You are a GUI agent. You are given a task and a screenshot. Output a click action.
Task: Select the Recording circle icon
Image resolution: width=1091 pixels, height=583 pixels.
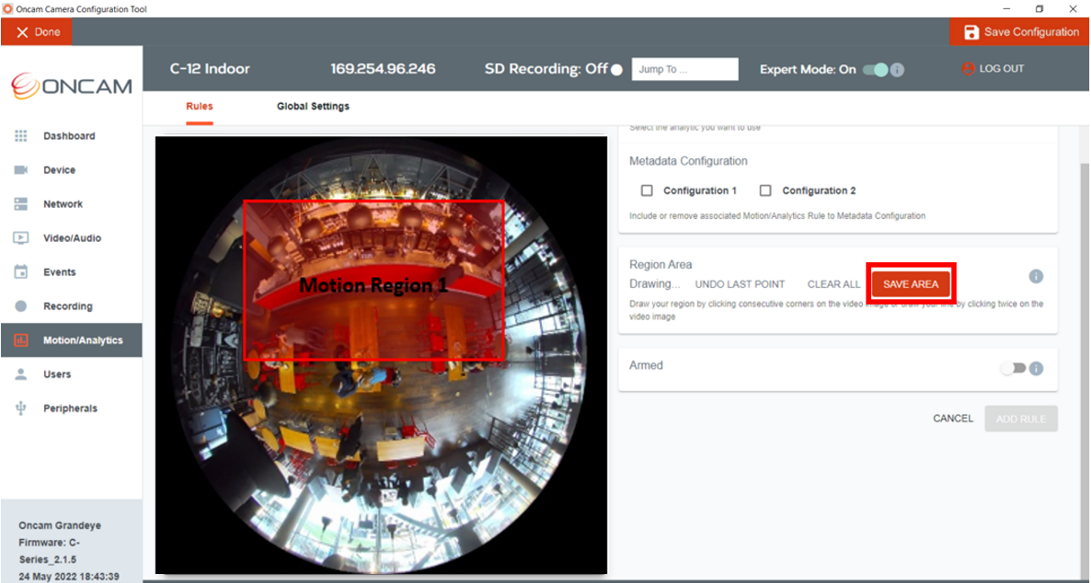point(21,306)
